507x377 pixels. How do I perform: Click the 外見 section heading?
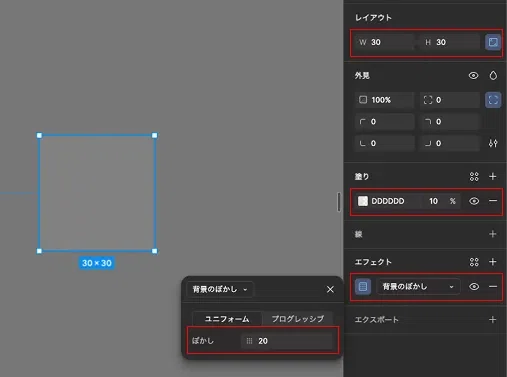[x=362, y=76]
